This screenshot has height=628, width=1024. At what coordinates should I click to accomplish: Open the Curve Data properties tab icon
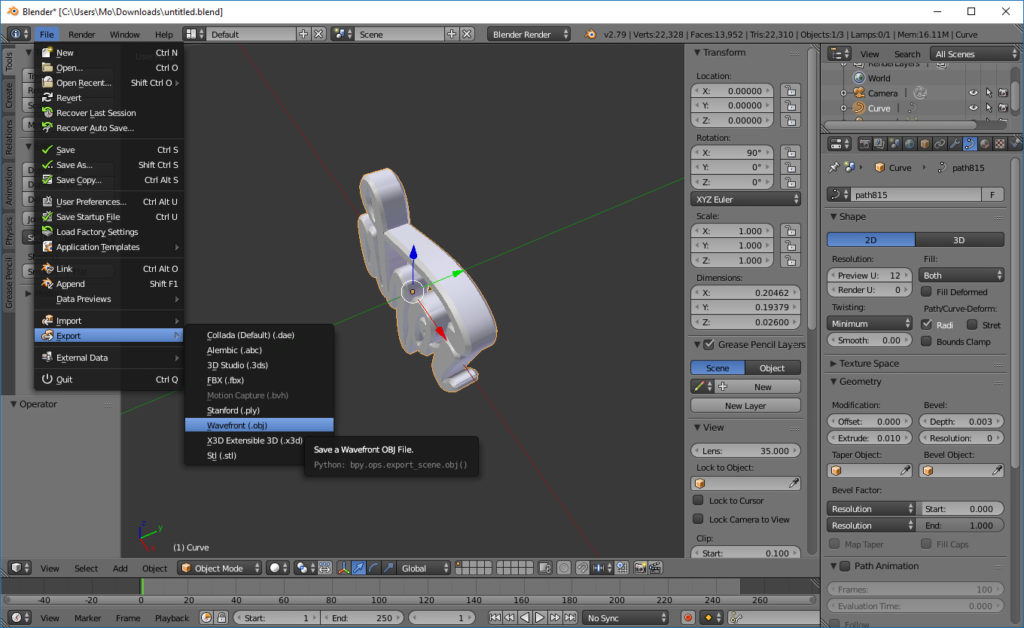(x=970, y=144)
